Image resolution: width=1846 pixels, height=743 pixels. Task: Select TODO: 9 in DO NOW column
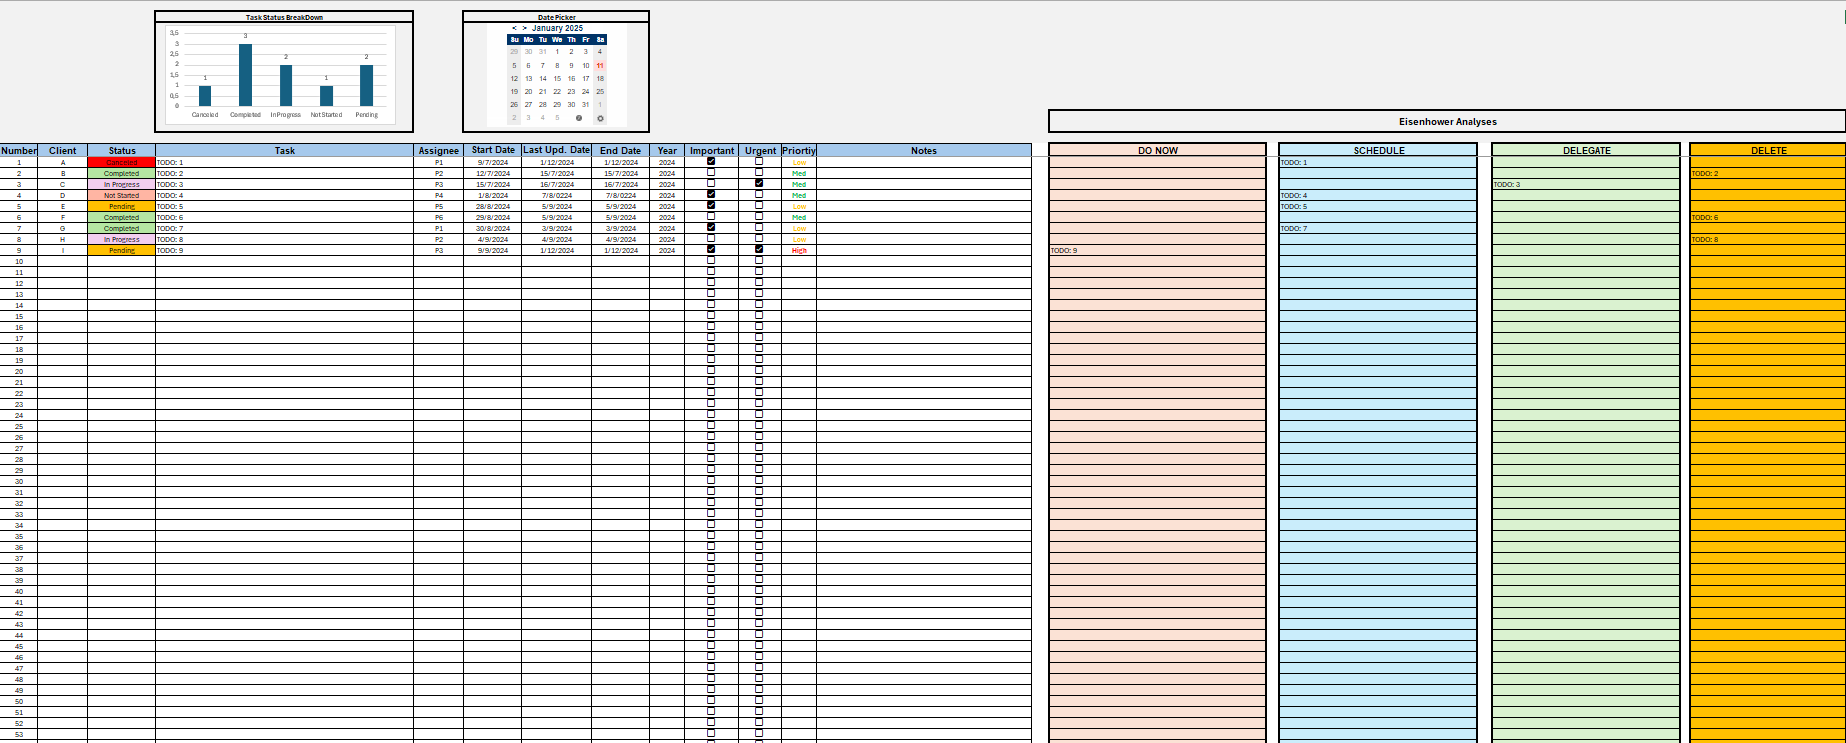pos(1158,250)
